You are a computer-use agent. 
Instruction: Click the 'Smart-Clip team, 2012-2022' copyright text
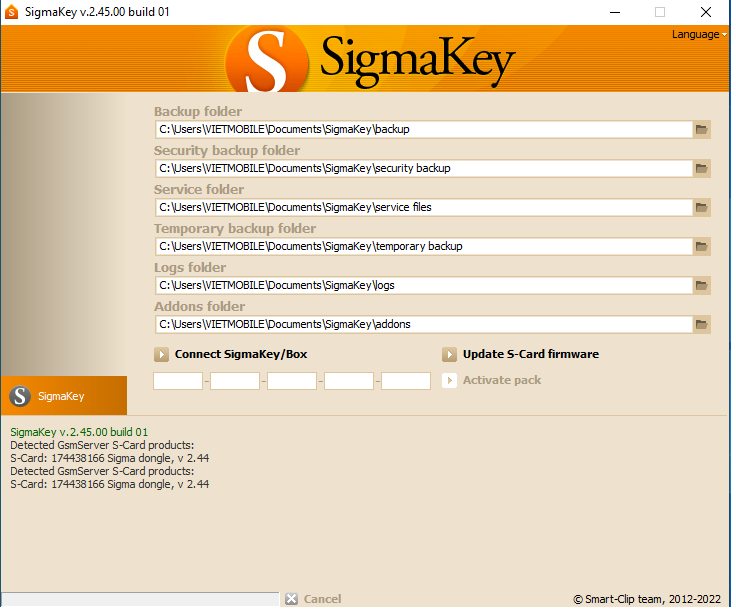[647, 599]
